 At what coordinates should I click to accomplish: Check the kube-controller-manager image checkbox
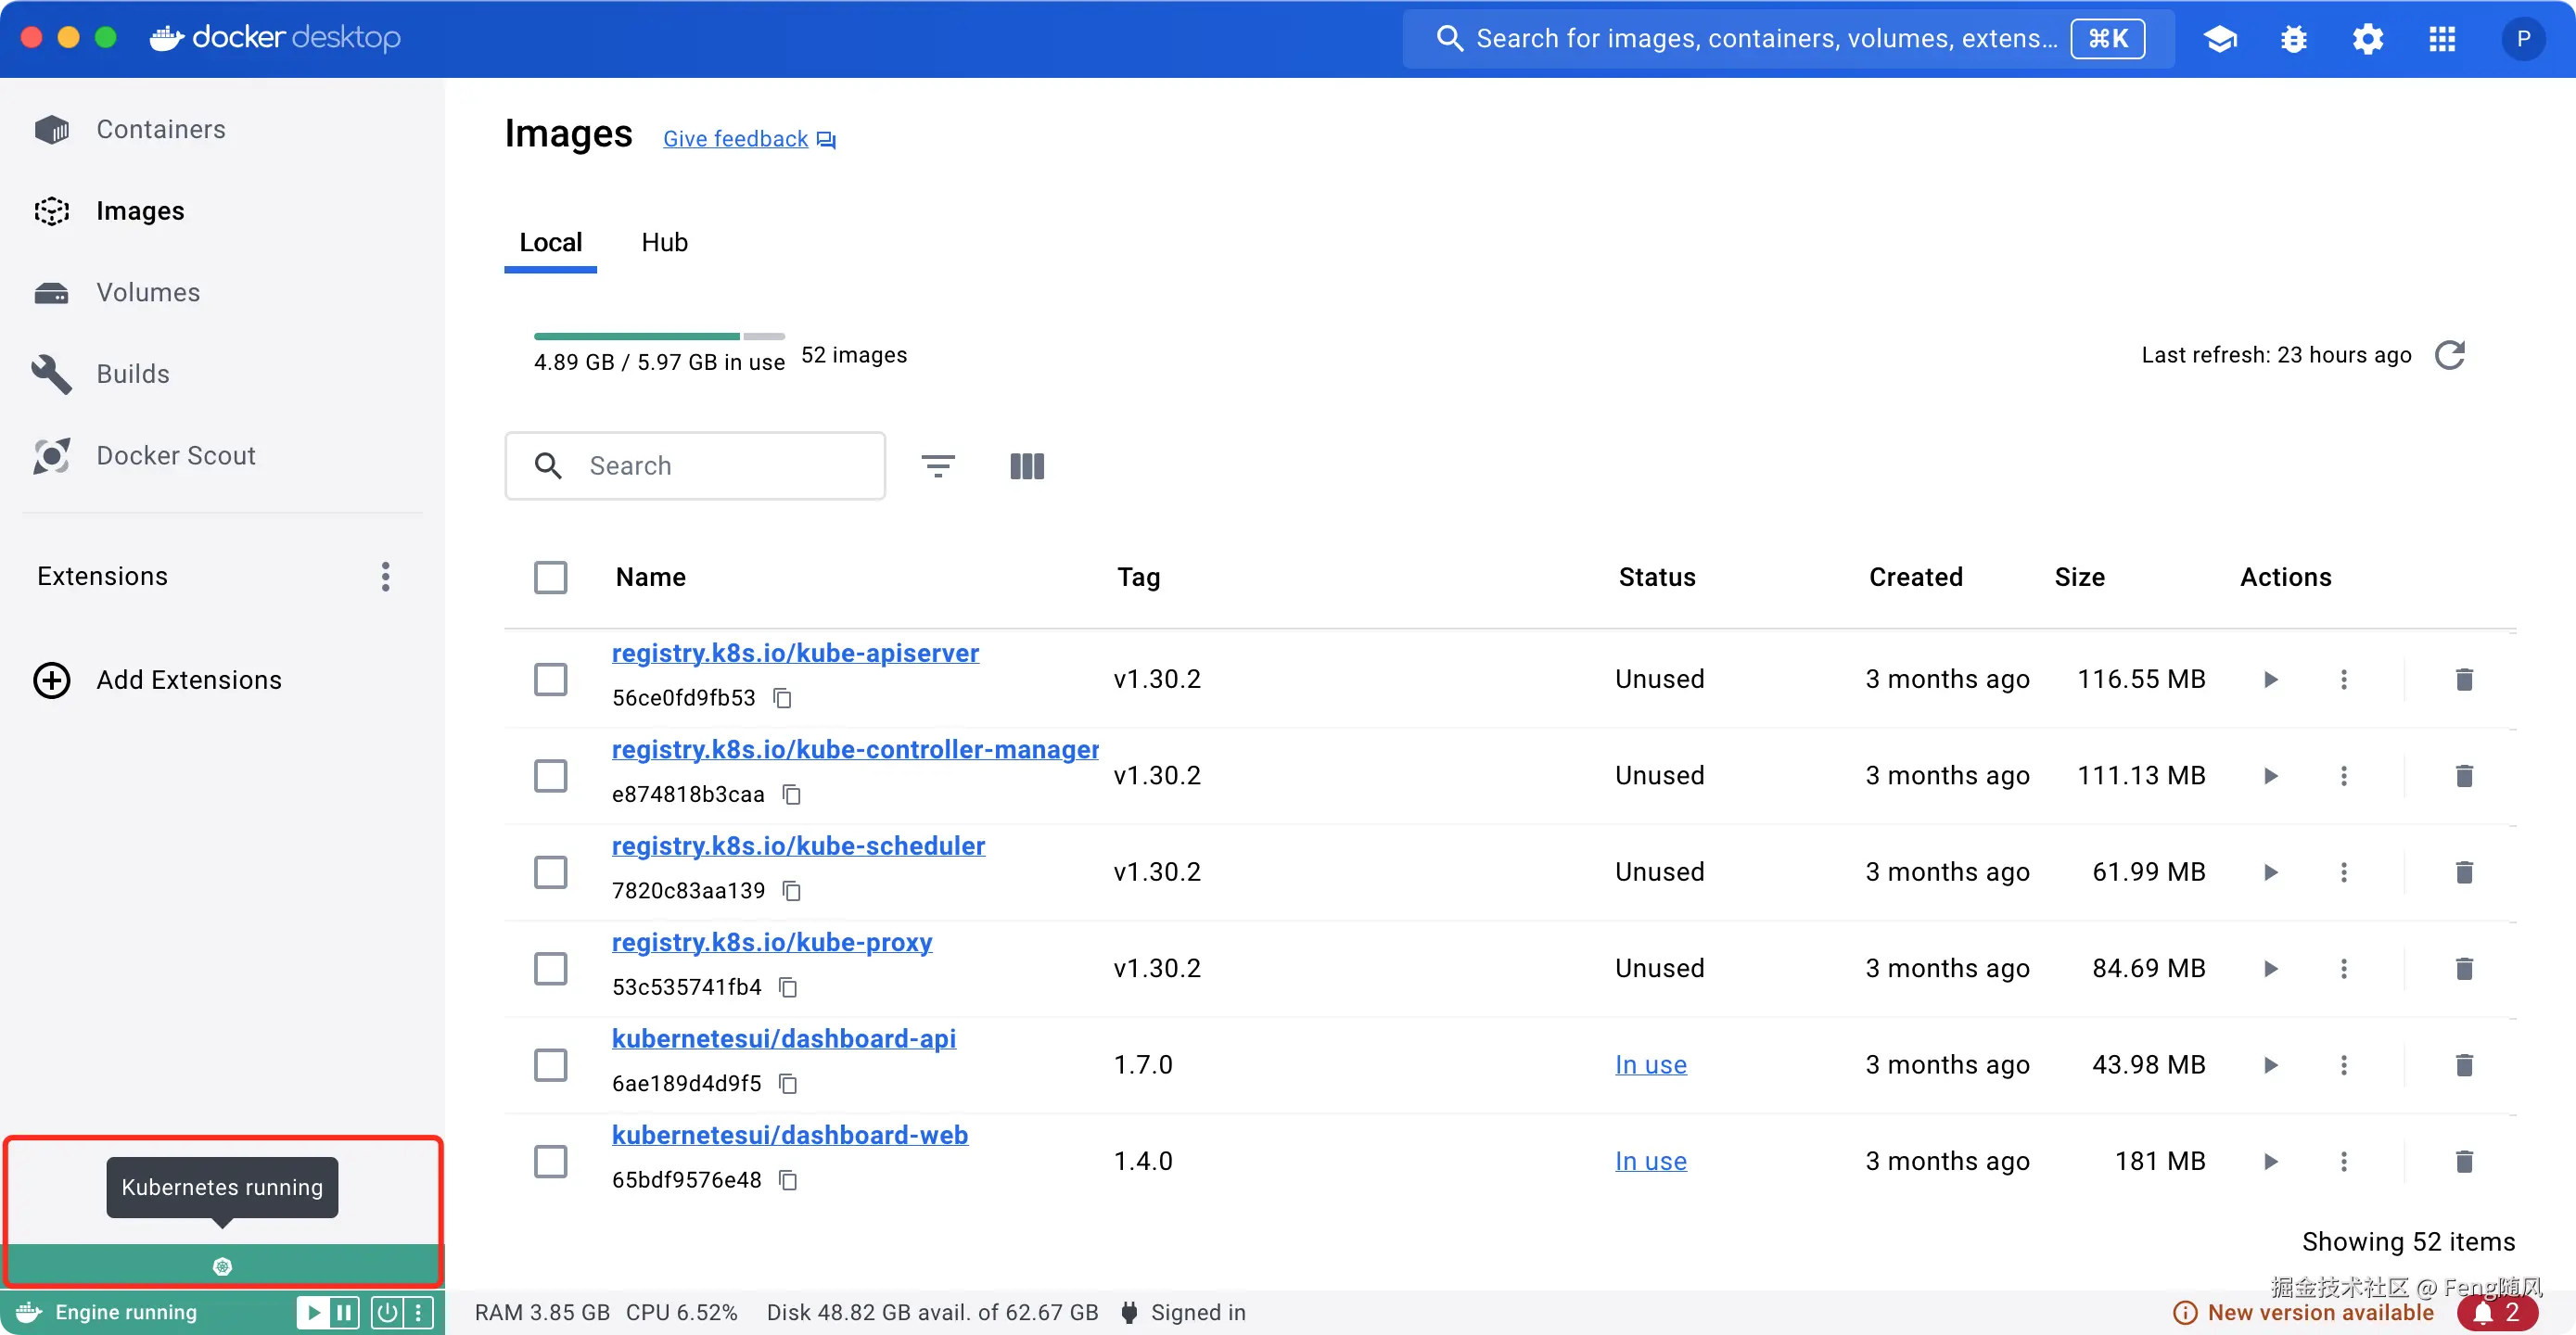(550, 775)
